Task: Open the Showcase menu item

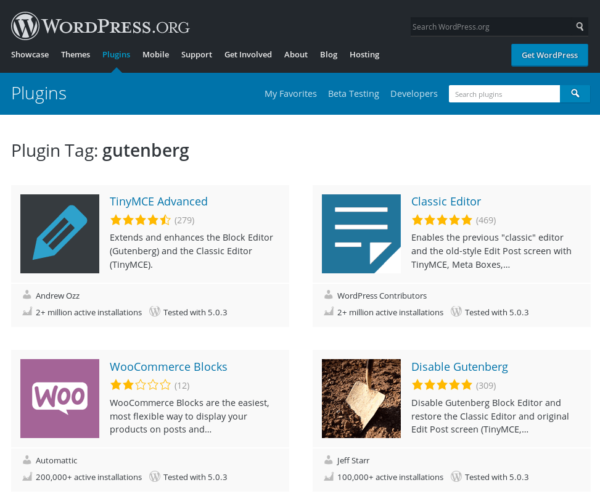Action: pos(30,55)
